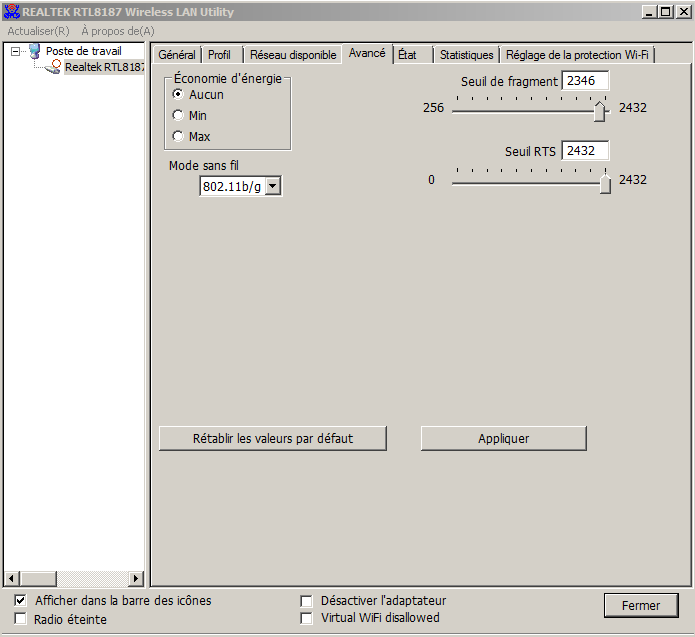Open the Actualiser menu
The width and height of the screenshot is (695, 637).
[39, 31]
